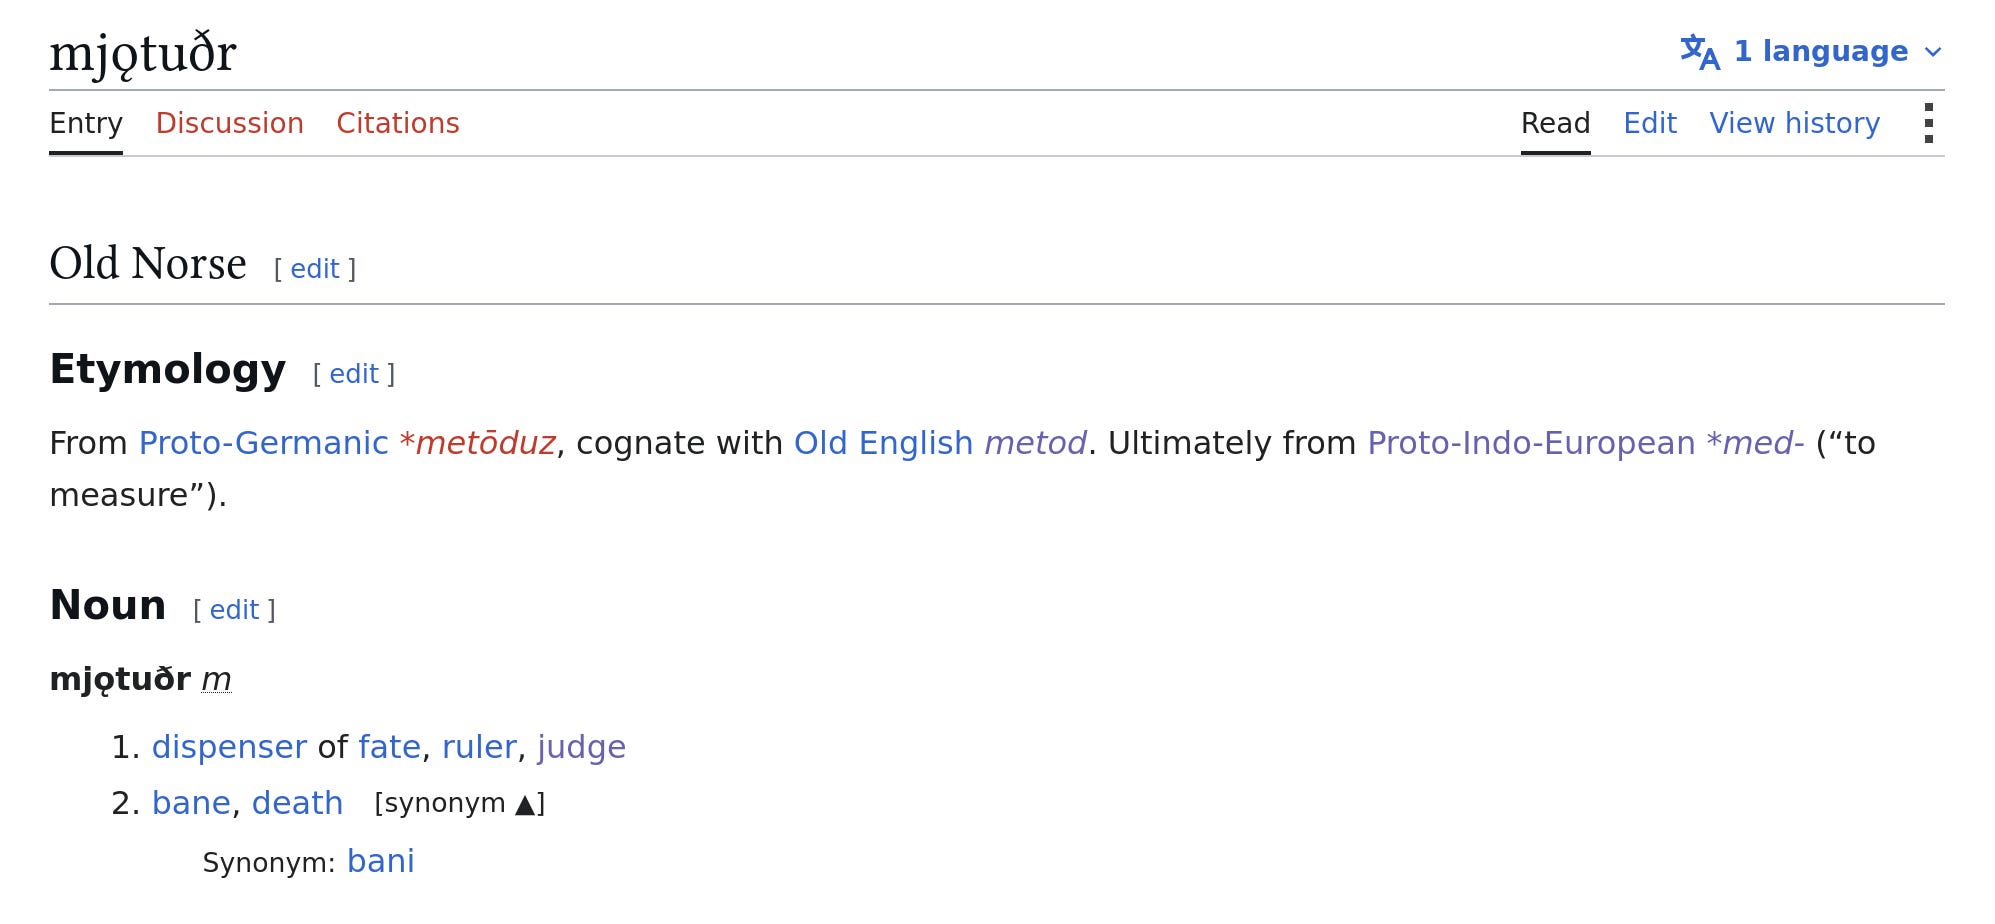Click the language translation icon
The height and width of the screenshot is (924, 1995).
tap(1699, 52)
